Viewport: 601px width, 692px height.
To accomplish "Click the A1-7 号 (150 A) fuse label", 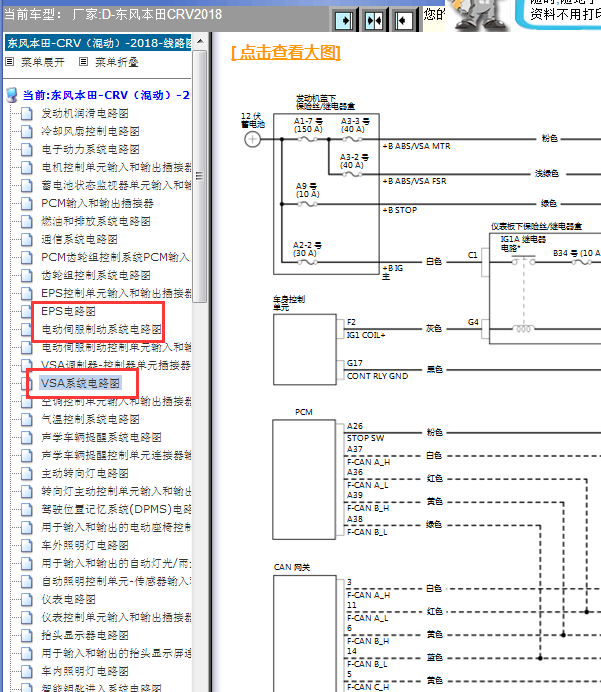I will point(308,125).
